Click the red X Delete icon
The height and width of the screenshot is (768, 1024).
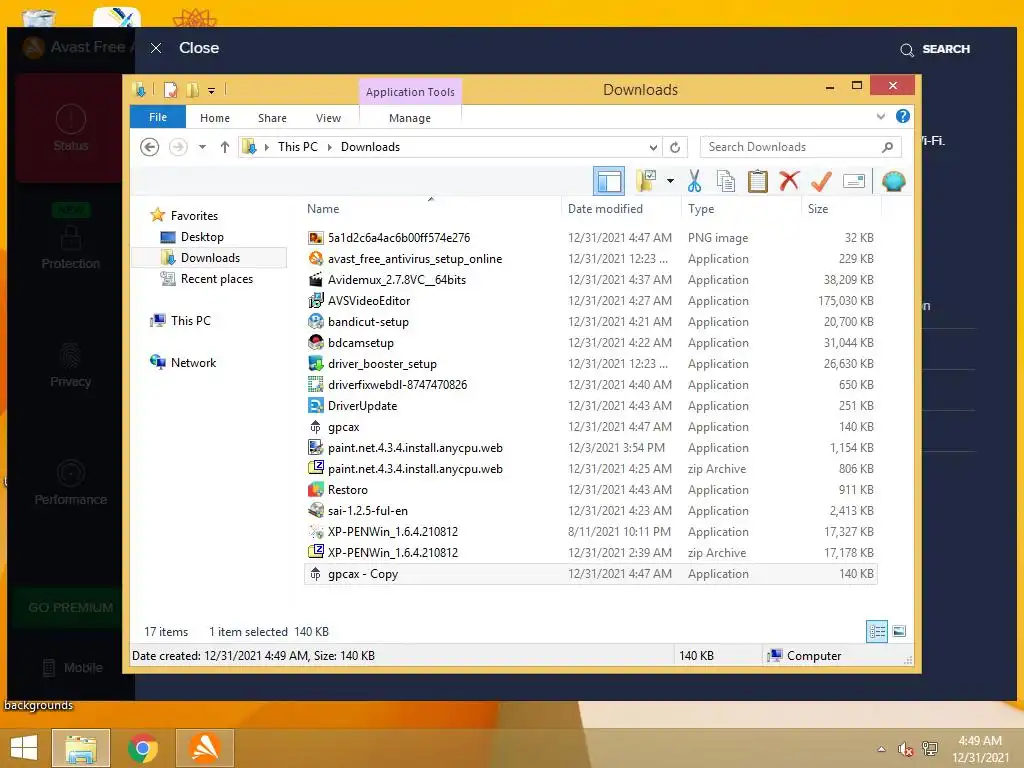tap(789, 180)
